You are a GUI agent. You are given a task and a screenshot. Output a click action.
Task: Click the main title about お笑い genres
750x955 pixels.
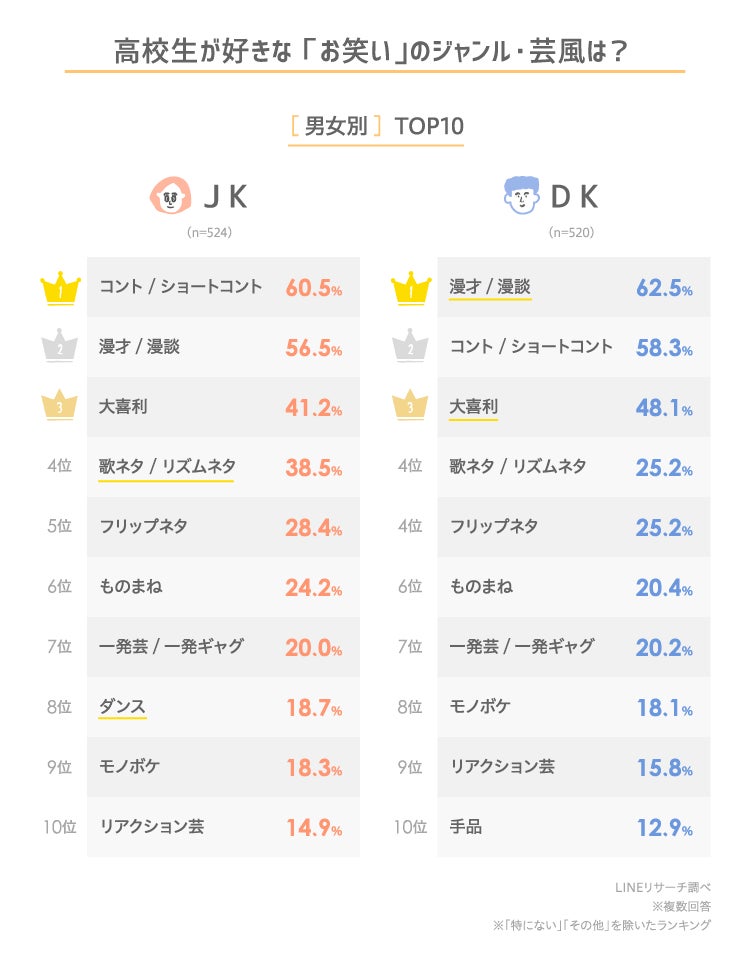tap(374, 50)
